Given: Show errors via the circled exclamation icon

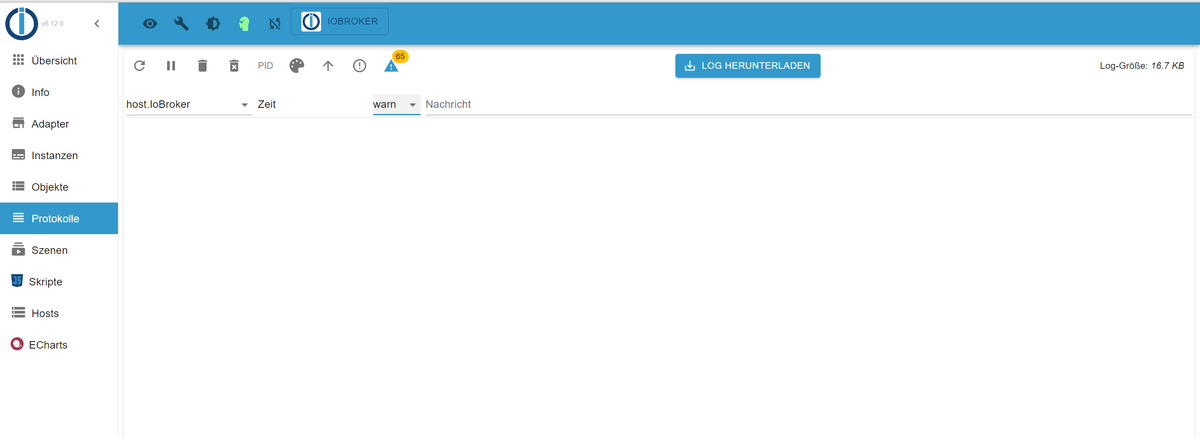Looking at the screenshot, I should point(359,66).
